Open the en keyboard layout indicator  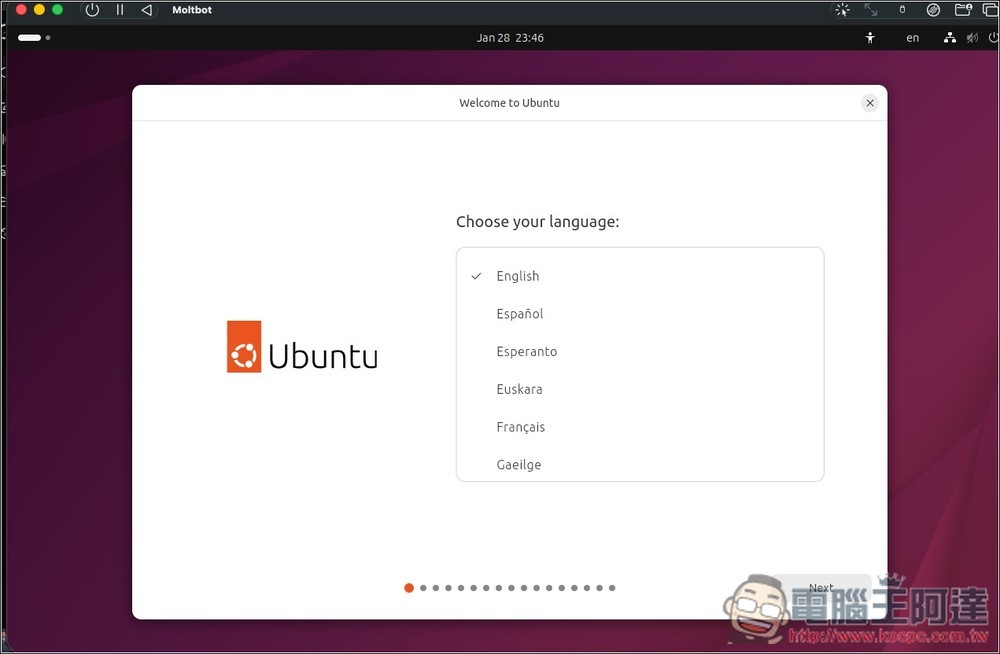tap(912, 37)
